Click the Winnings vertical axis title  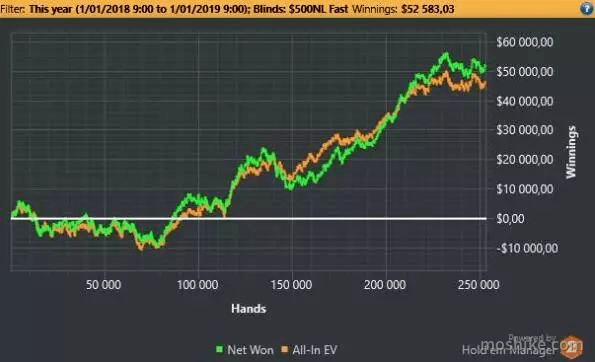click(571, 152)
